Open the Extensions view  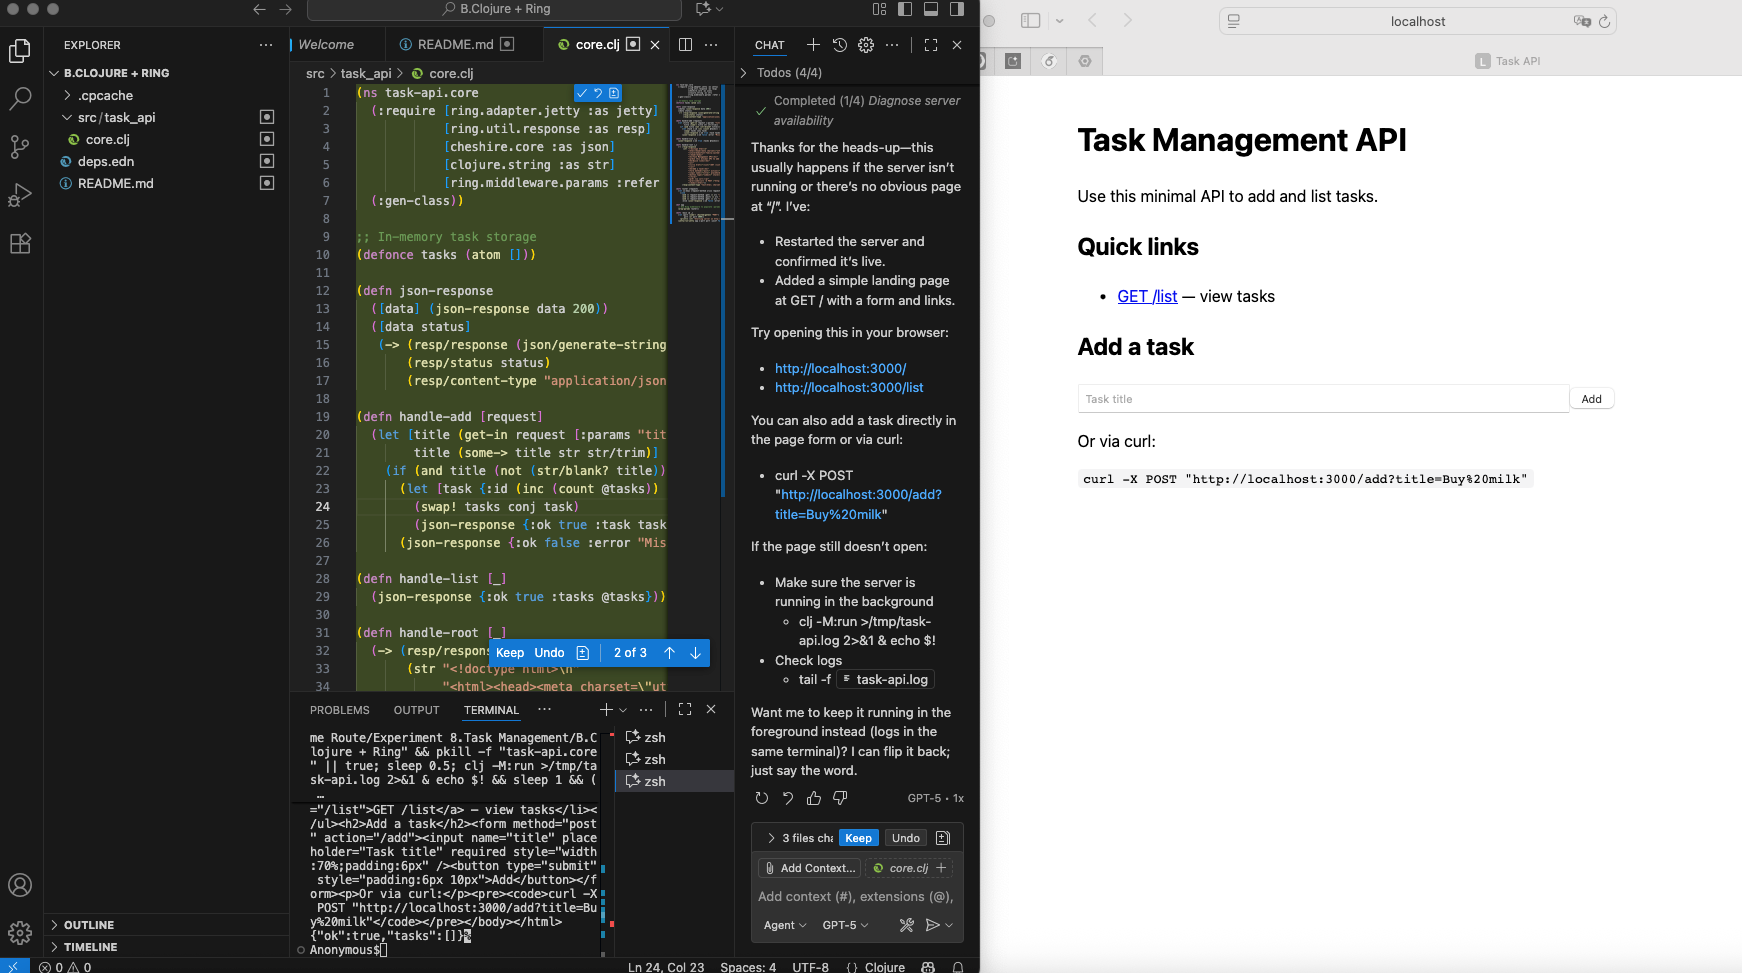(20, 243)
